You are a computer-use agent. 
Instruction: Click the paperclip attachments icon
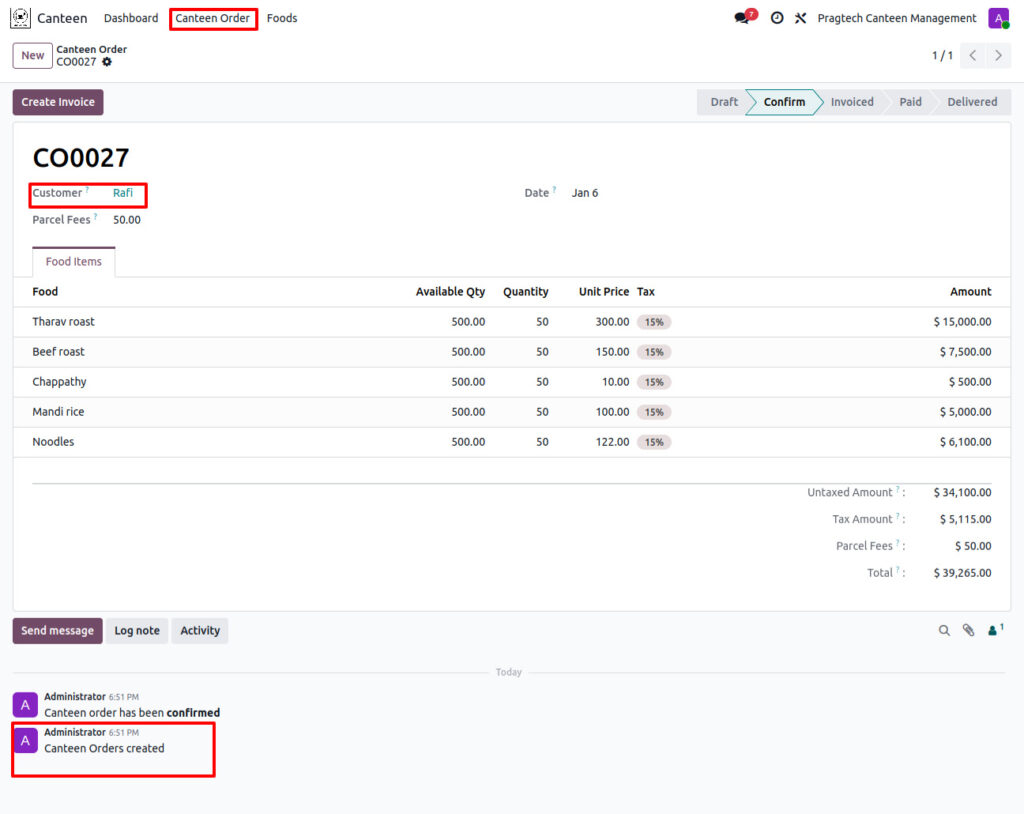tap(968, 631)
